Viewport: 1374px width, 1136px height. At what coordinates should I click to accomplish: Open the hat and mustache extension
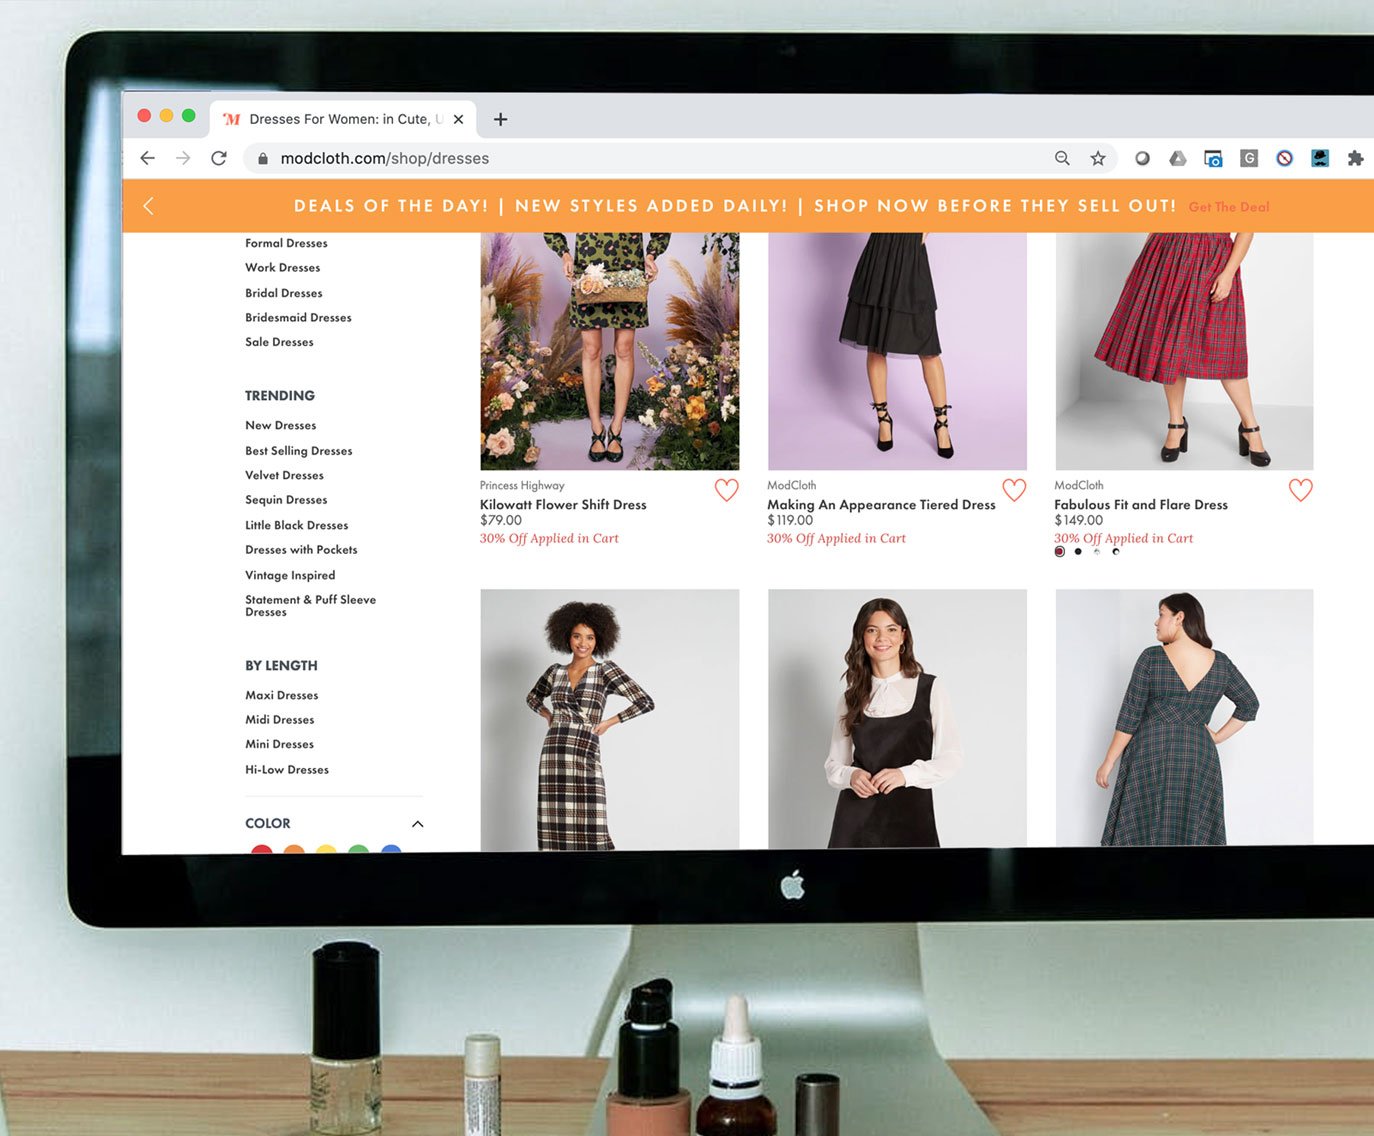click(x=1320, y=158)
